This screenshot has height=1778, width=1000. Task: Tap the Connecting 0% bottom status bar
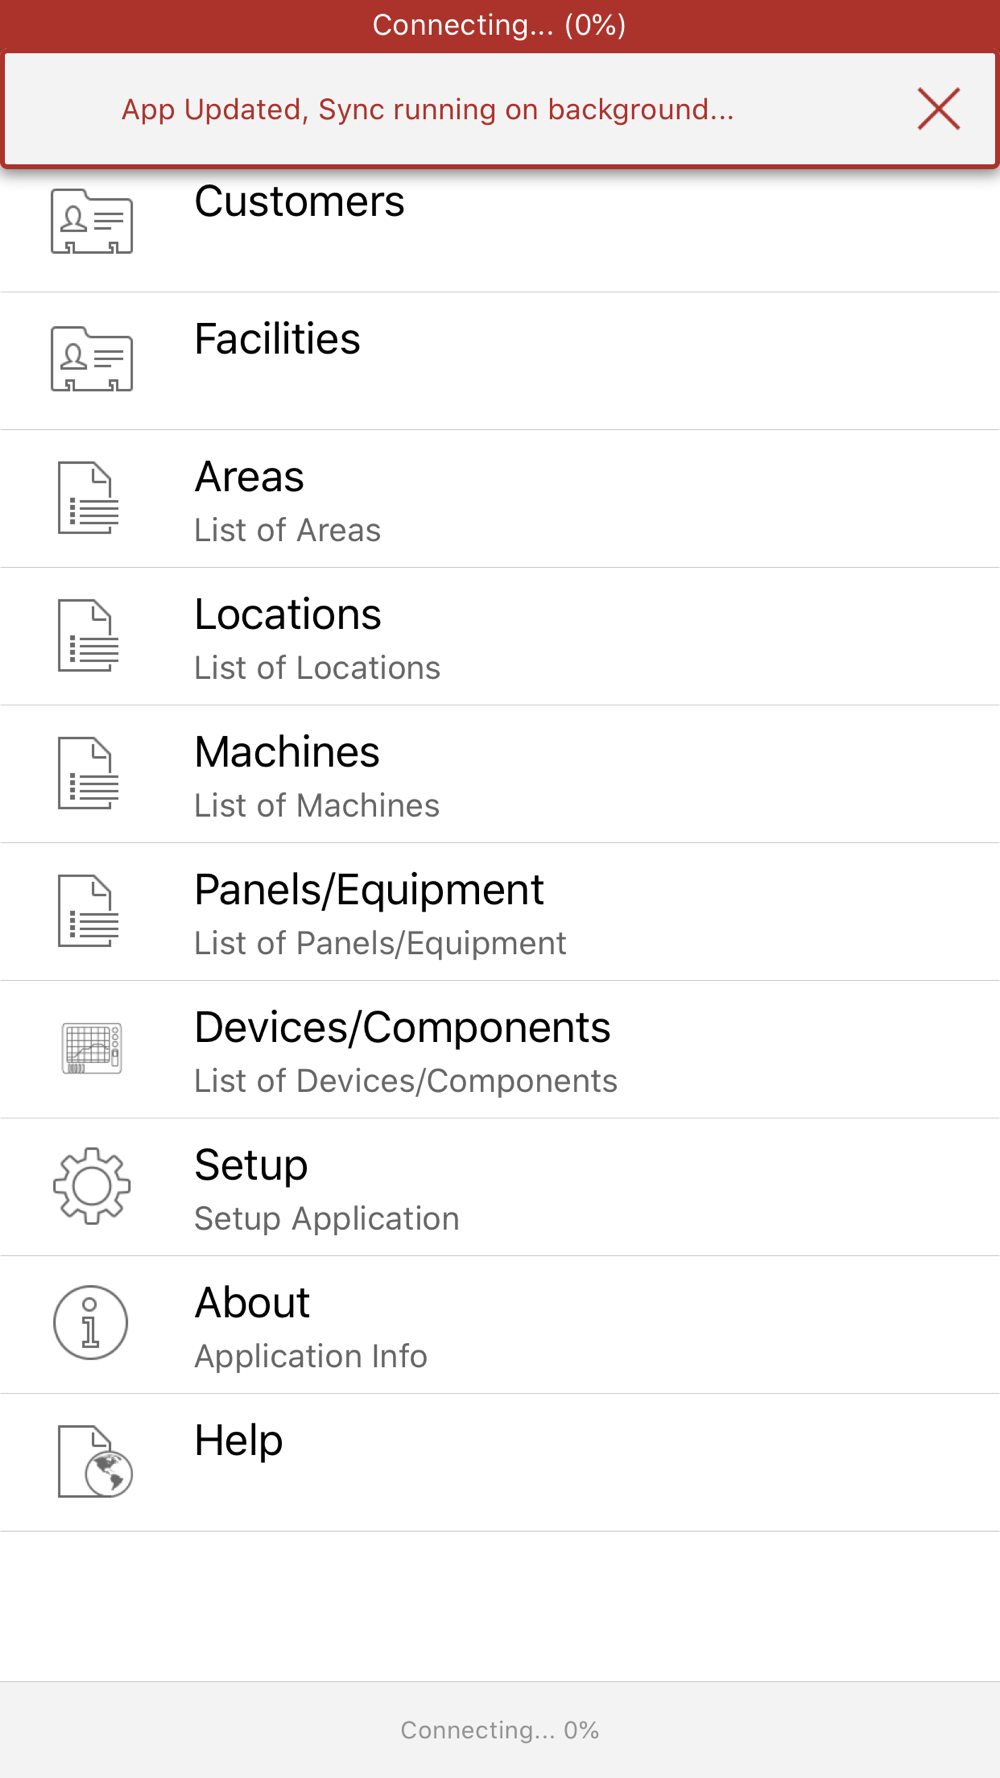click(500, 1730)
